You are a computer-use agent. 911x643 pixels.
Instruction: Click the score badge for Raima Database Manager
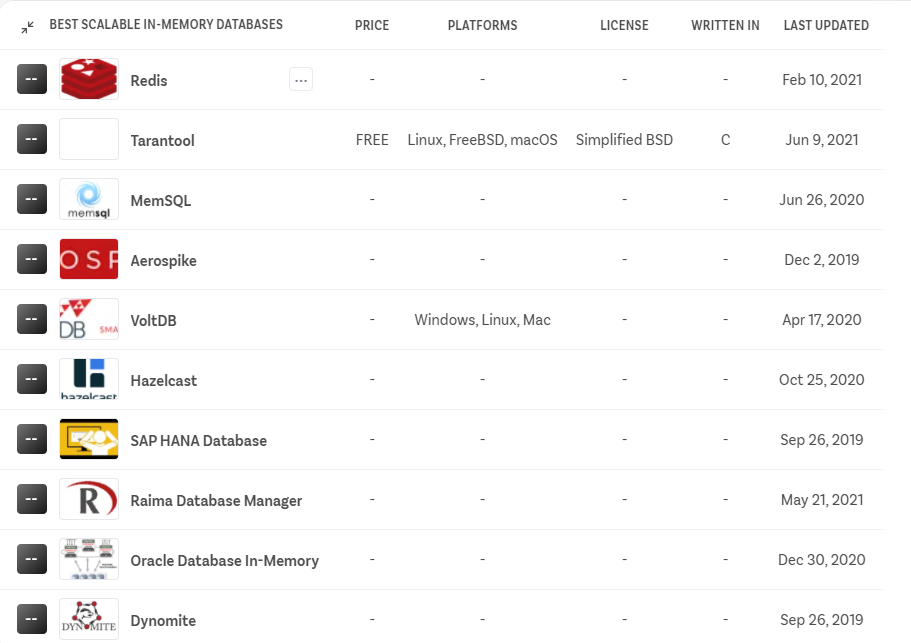32,499
